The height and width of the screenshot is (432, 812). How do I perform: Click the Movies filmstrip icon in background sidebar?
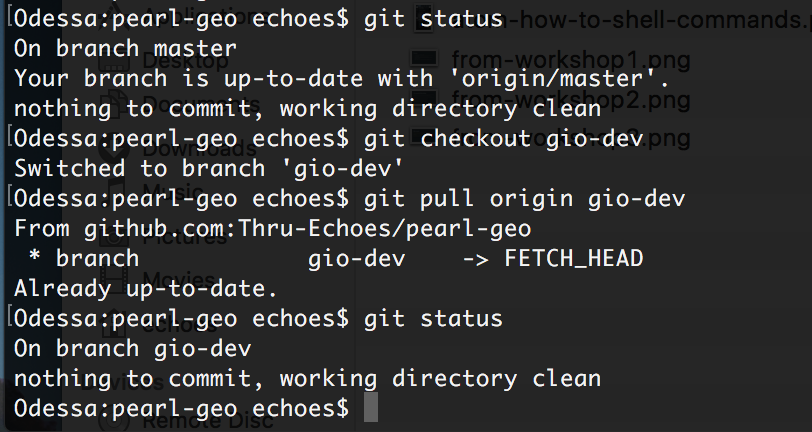pos(115,280)
